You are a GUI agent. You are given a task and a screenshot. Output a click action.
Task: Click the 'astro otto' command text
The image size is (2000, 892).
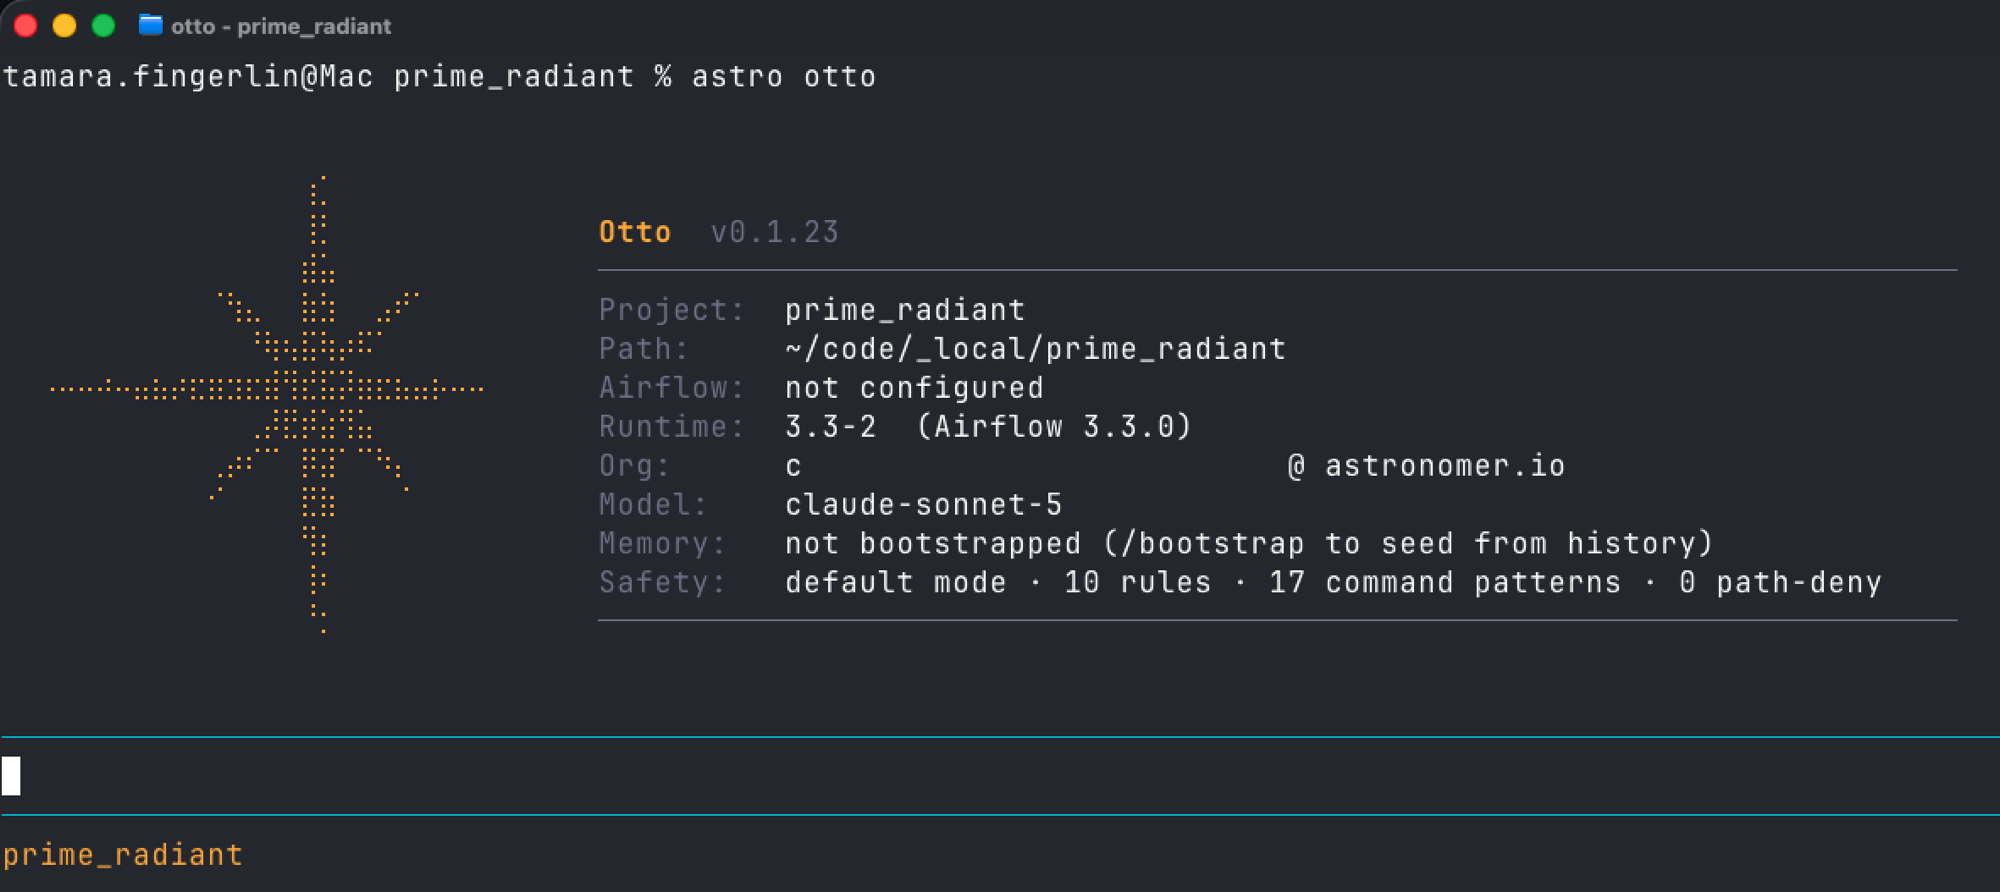[784, 77]
